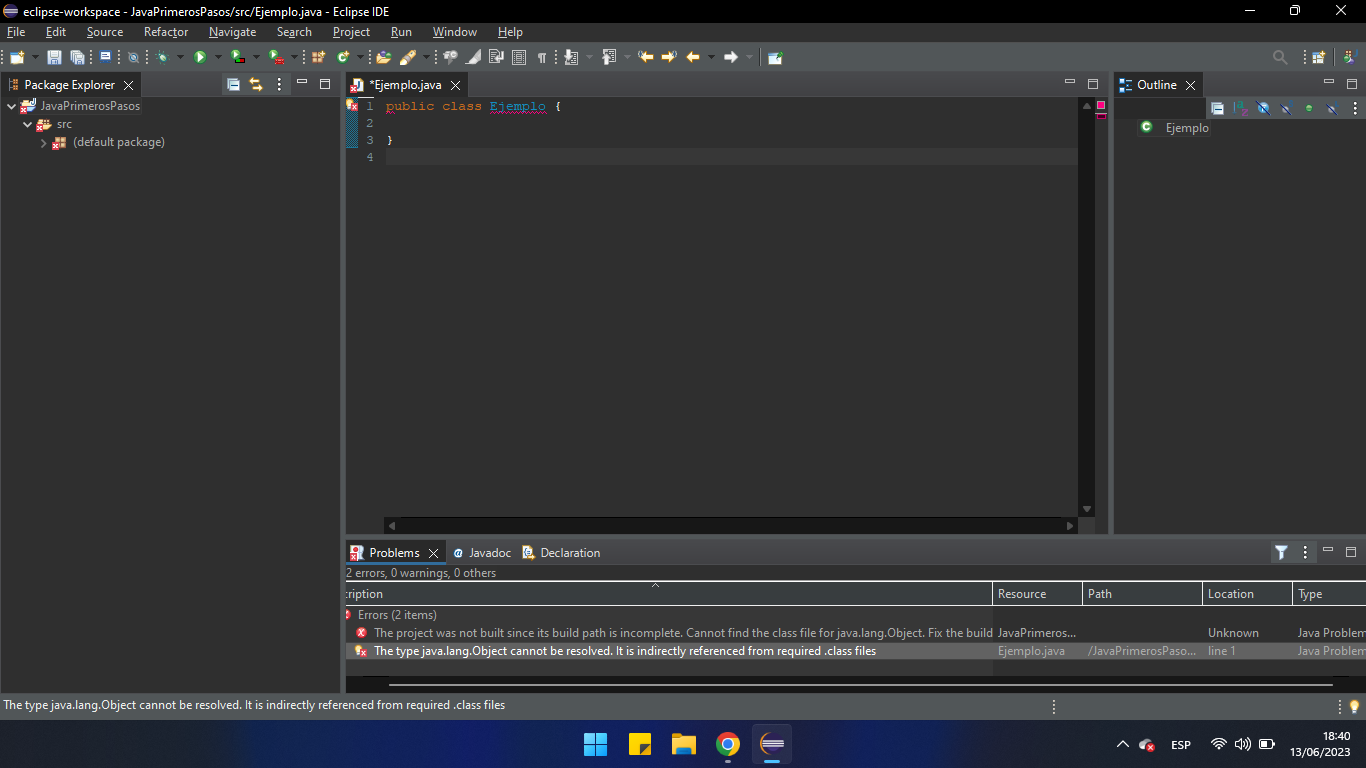Click the Open Type folder icon
Screen dimensions: 1366x768
tap(383, 57)
